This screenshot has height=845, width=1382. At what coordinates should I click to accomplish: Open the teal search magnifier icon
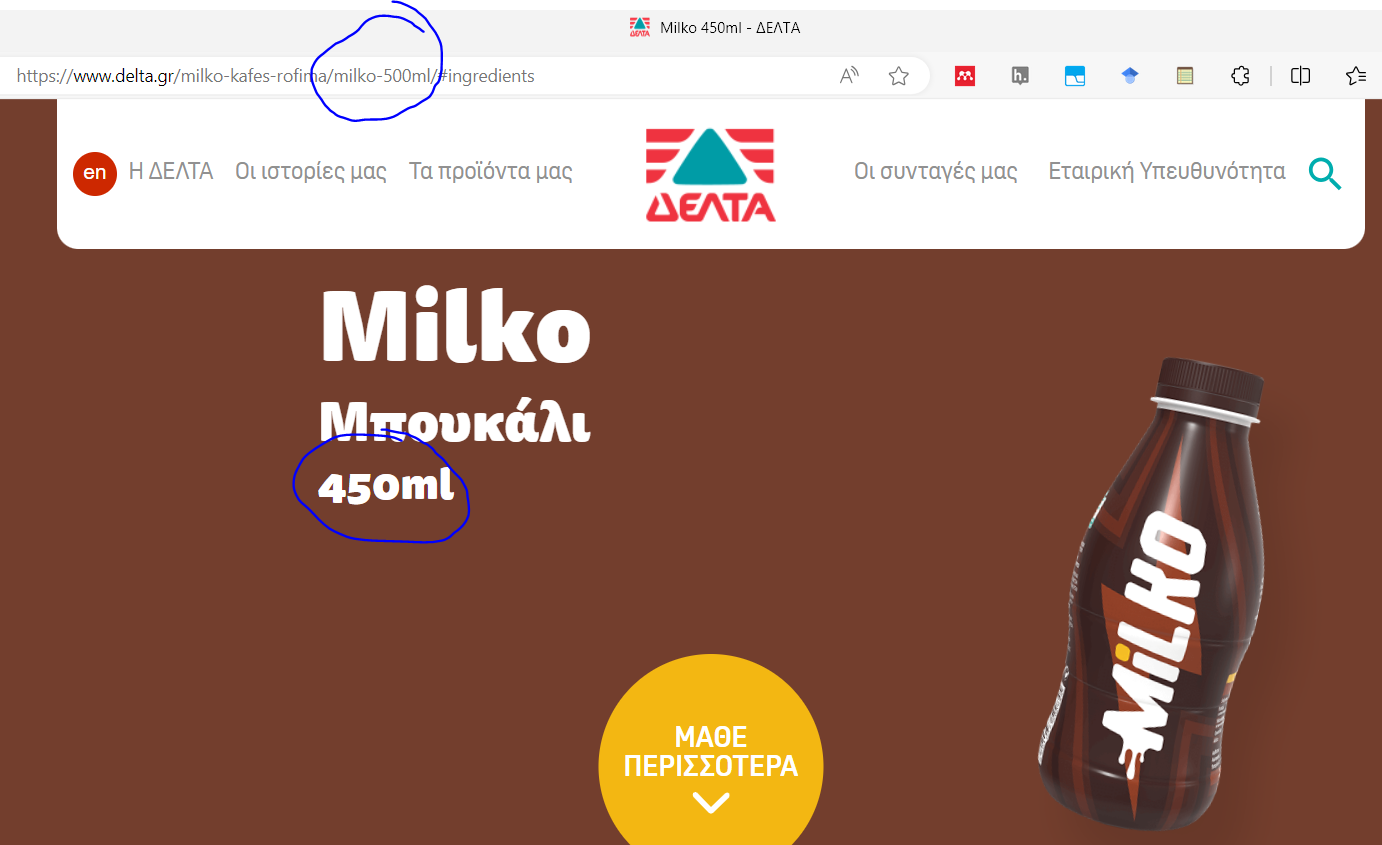tap(1325, 174)
